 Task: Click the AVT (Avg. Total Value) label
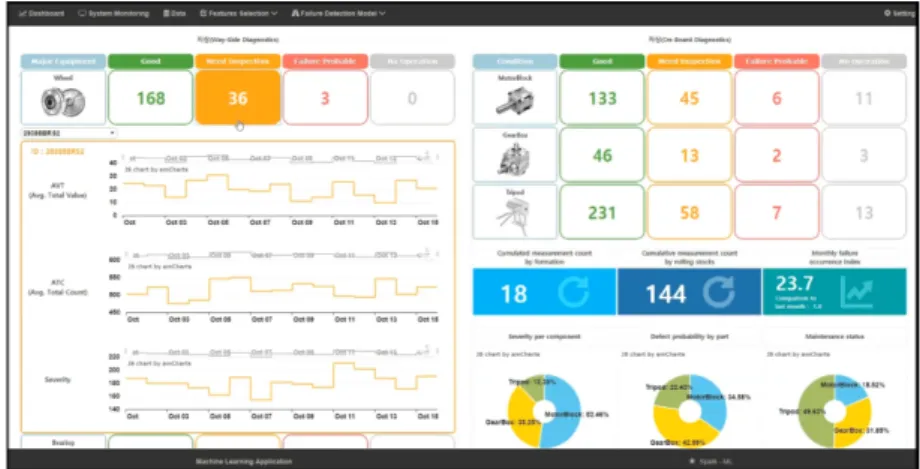click(x=58, y=190)
